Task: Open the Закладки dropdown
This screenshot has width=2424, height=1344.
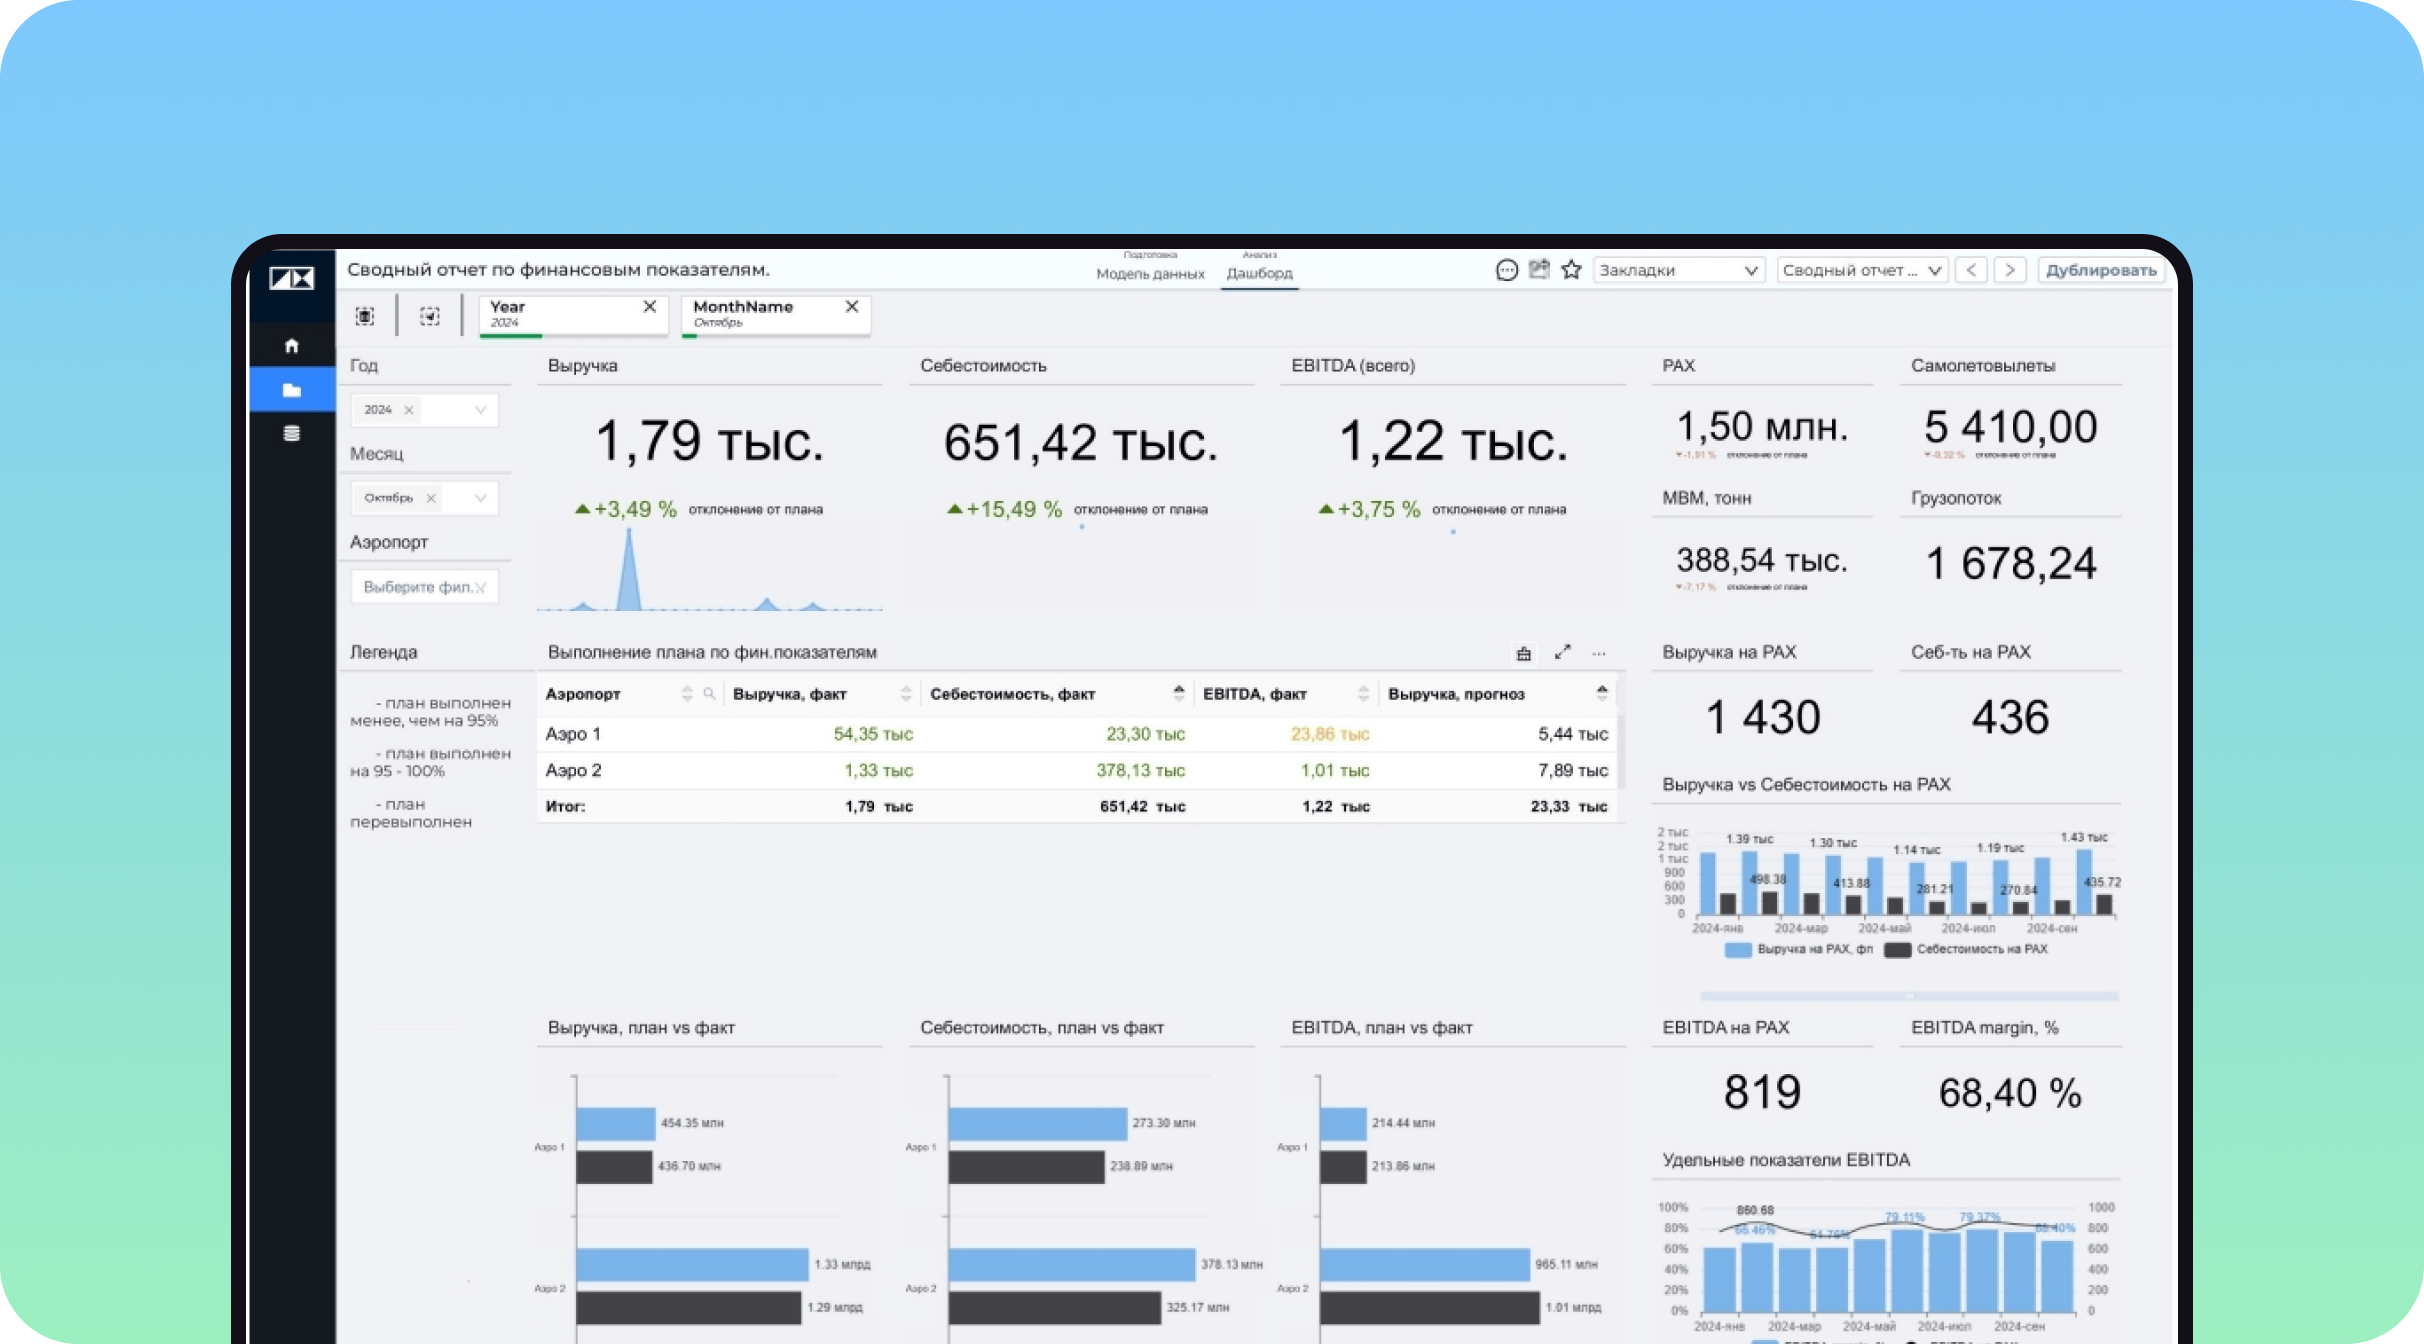Action: [x=1677, y=270]
